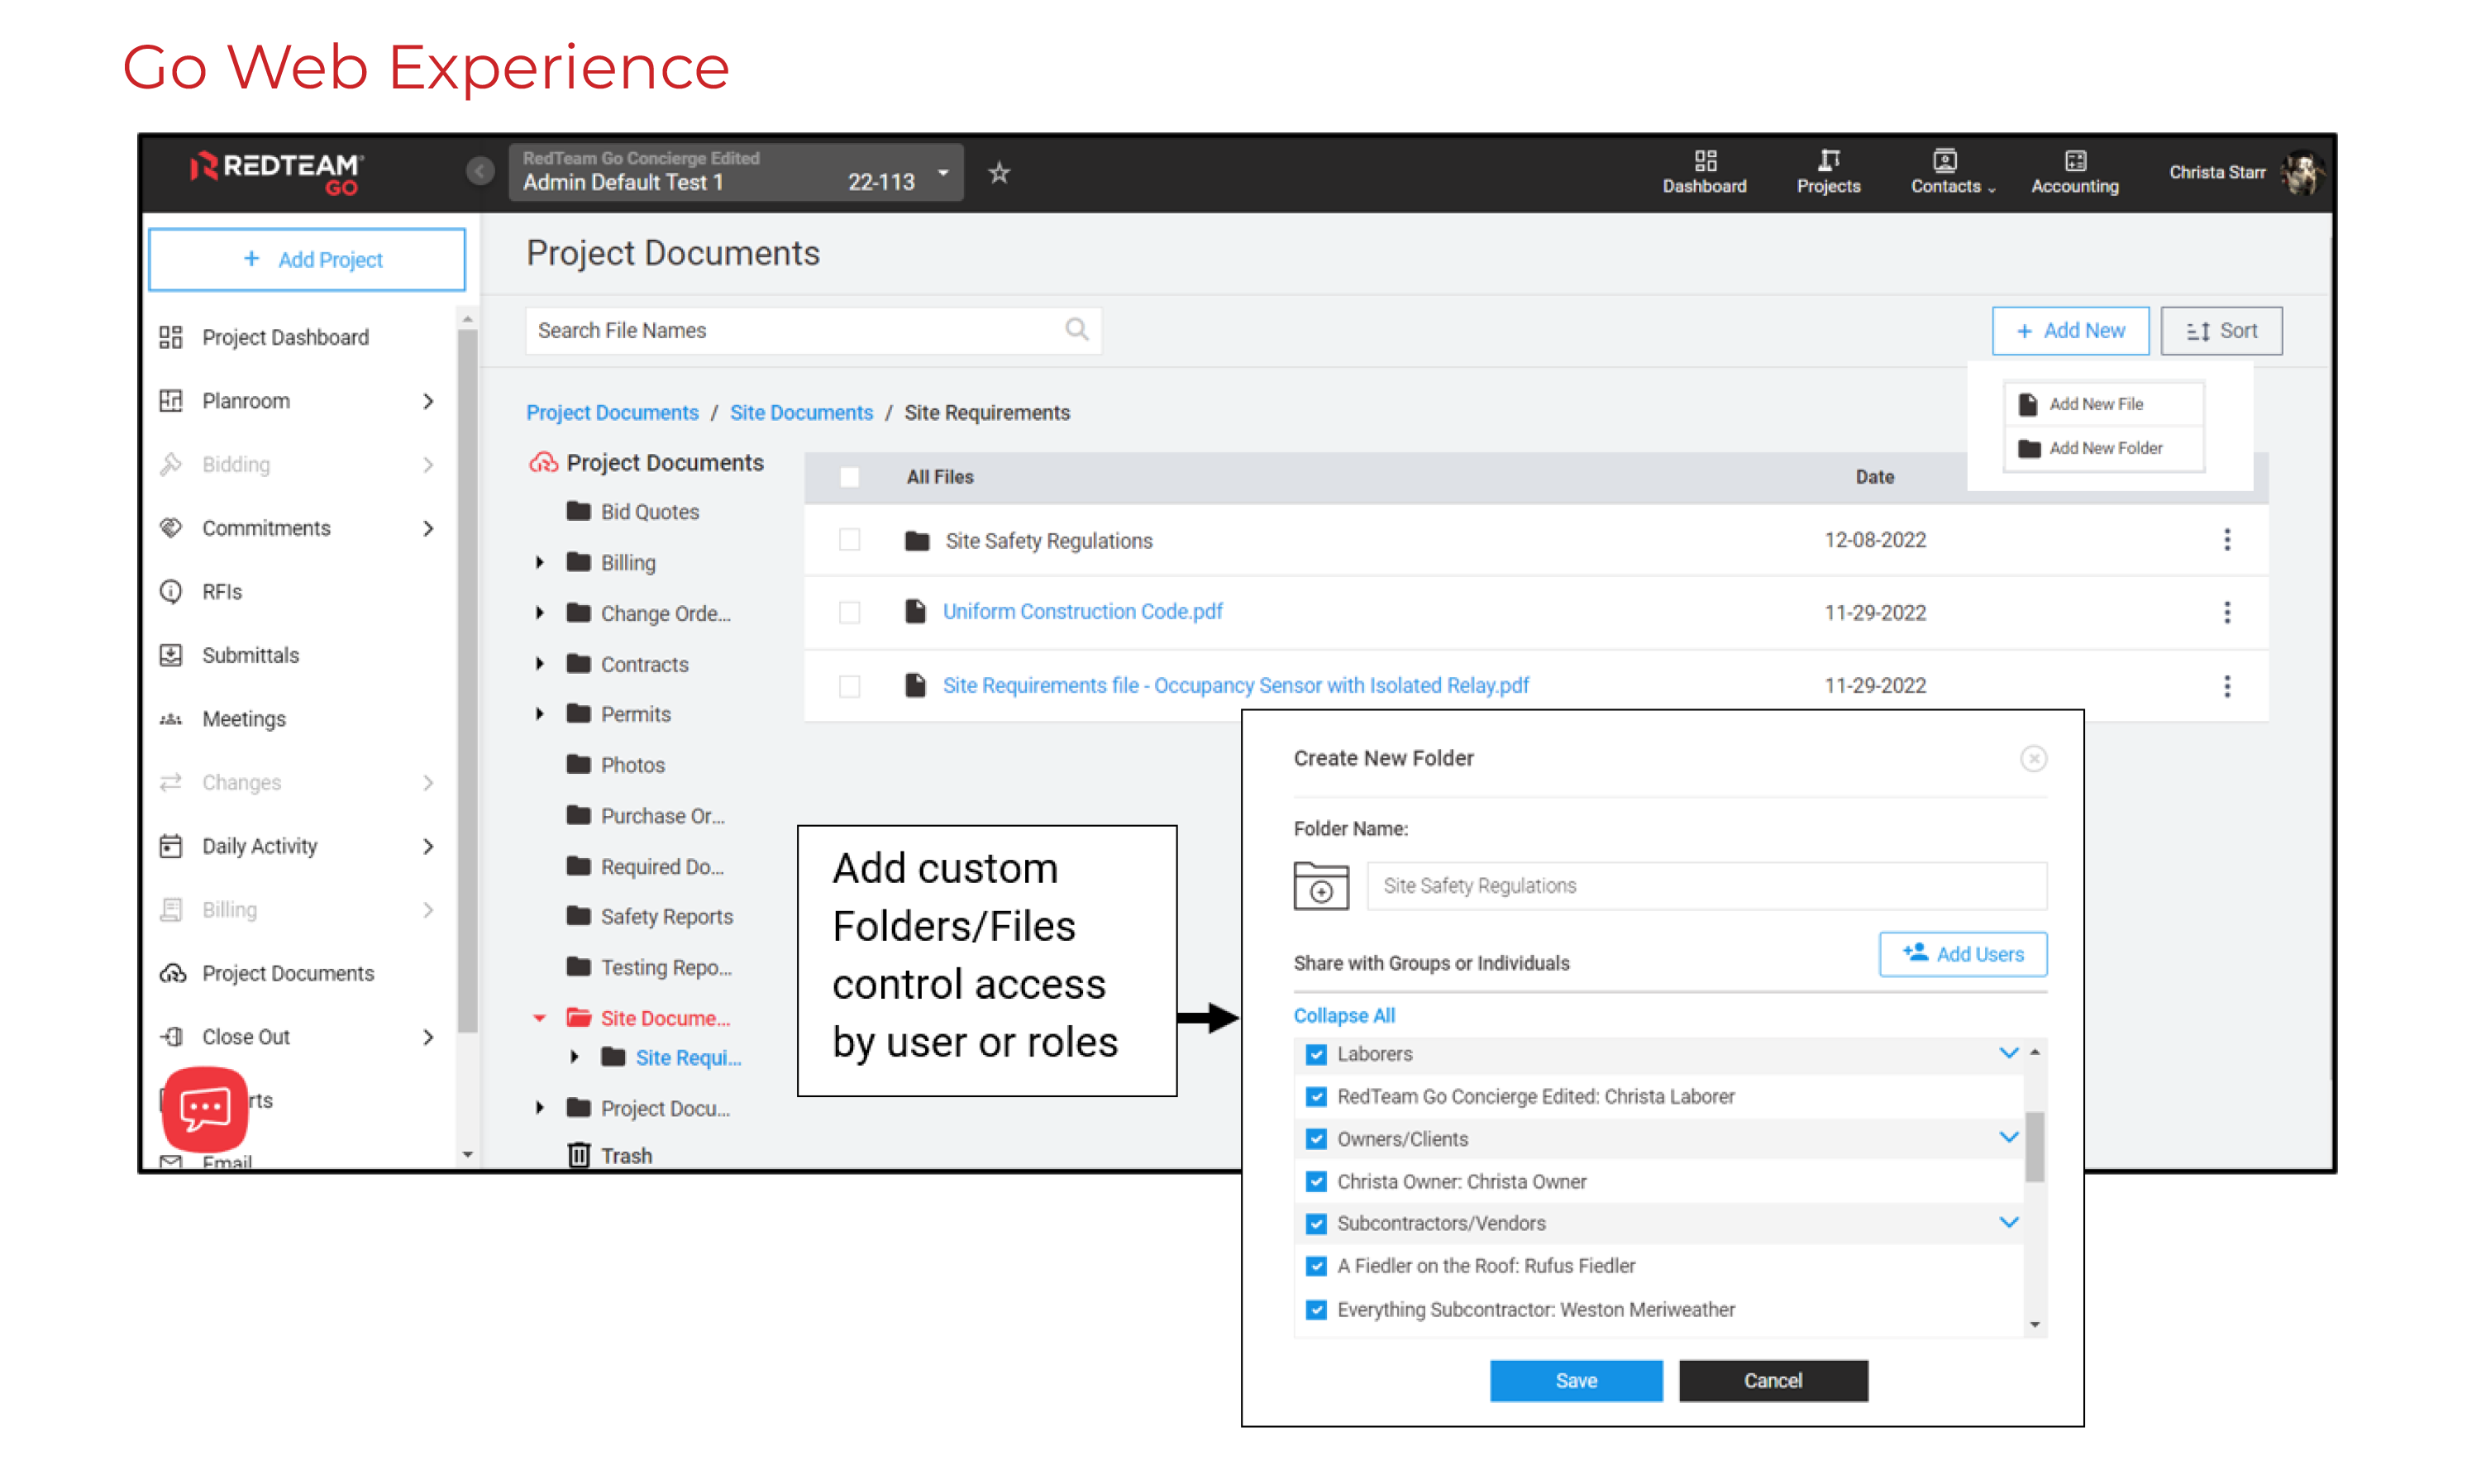Open the red chat support bubble
This screenshot has height=1484, width=2486.
(205, 1107)
